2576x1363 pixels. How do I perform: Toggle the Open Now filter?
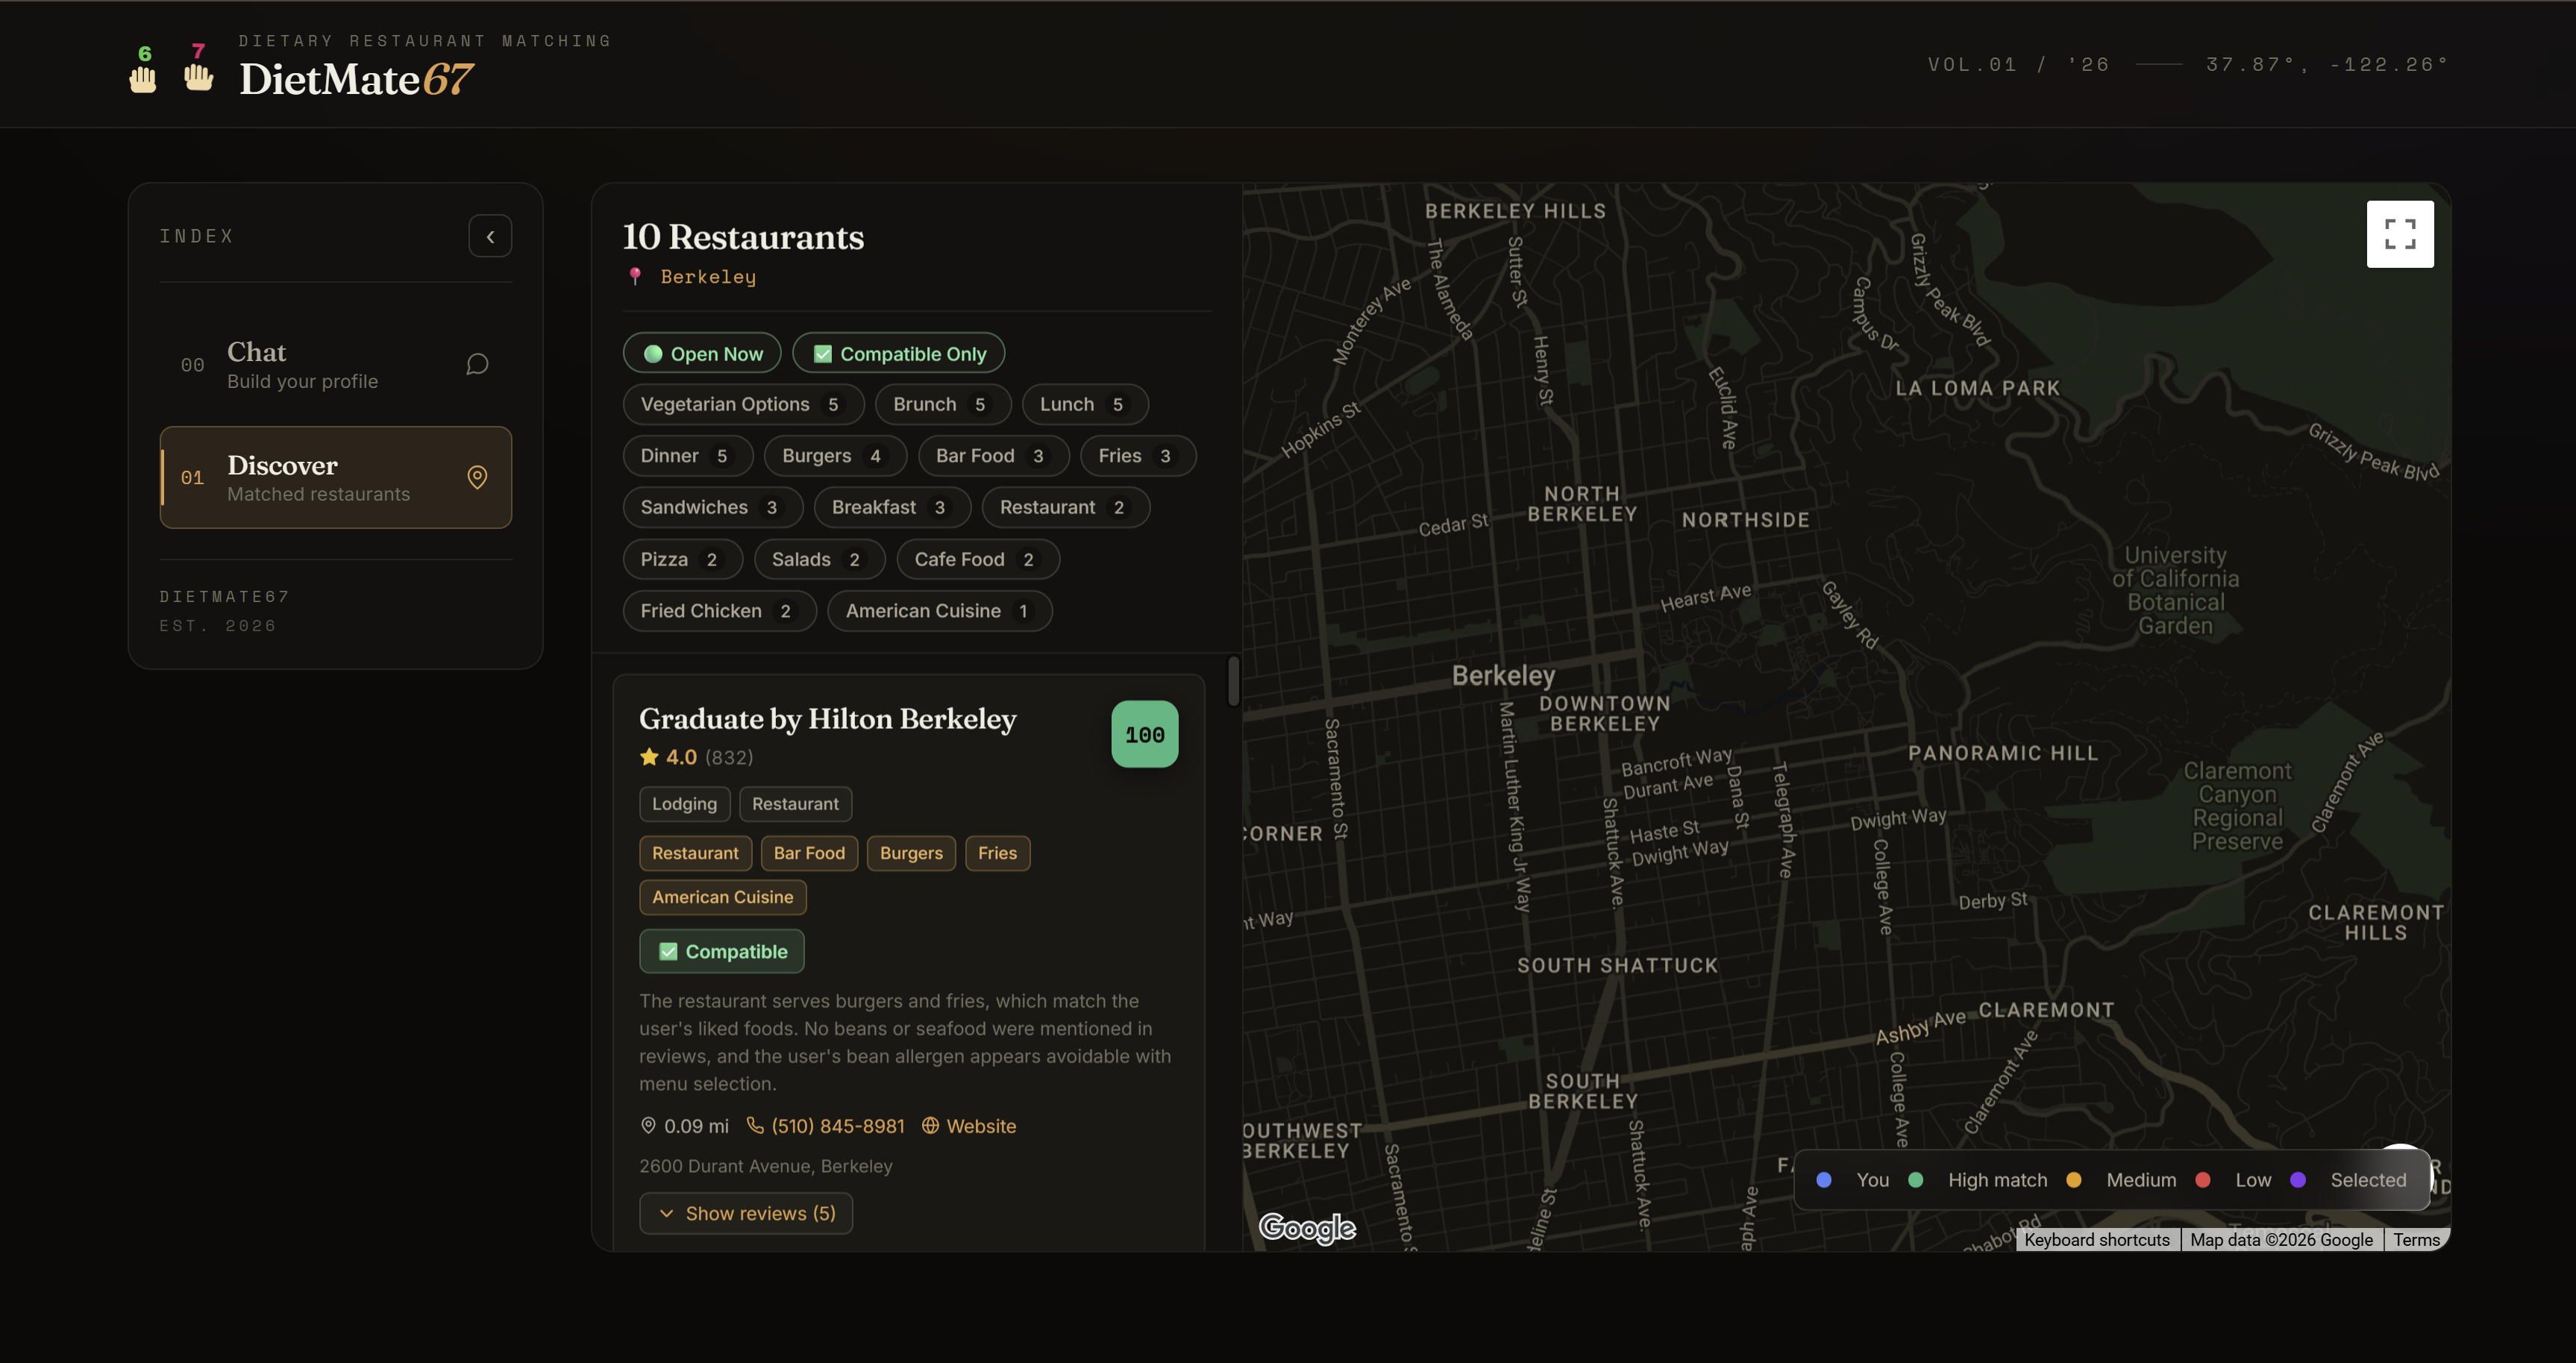[702, 353]
